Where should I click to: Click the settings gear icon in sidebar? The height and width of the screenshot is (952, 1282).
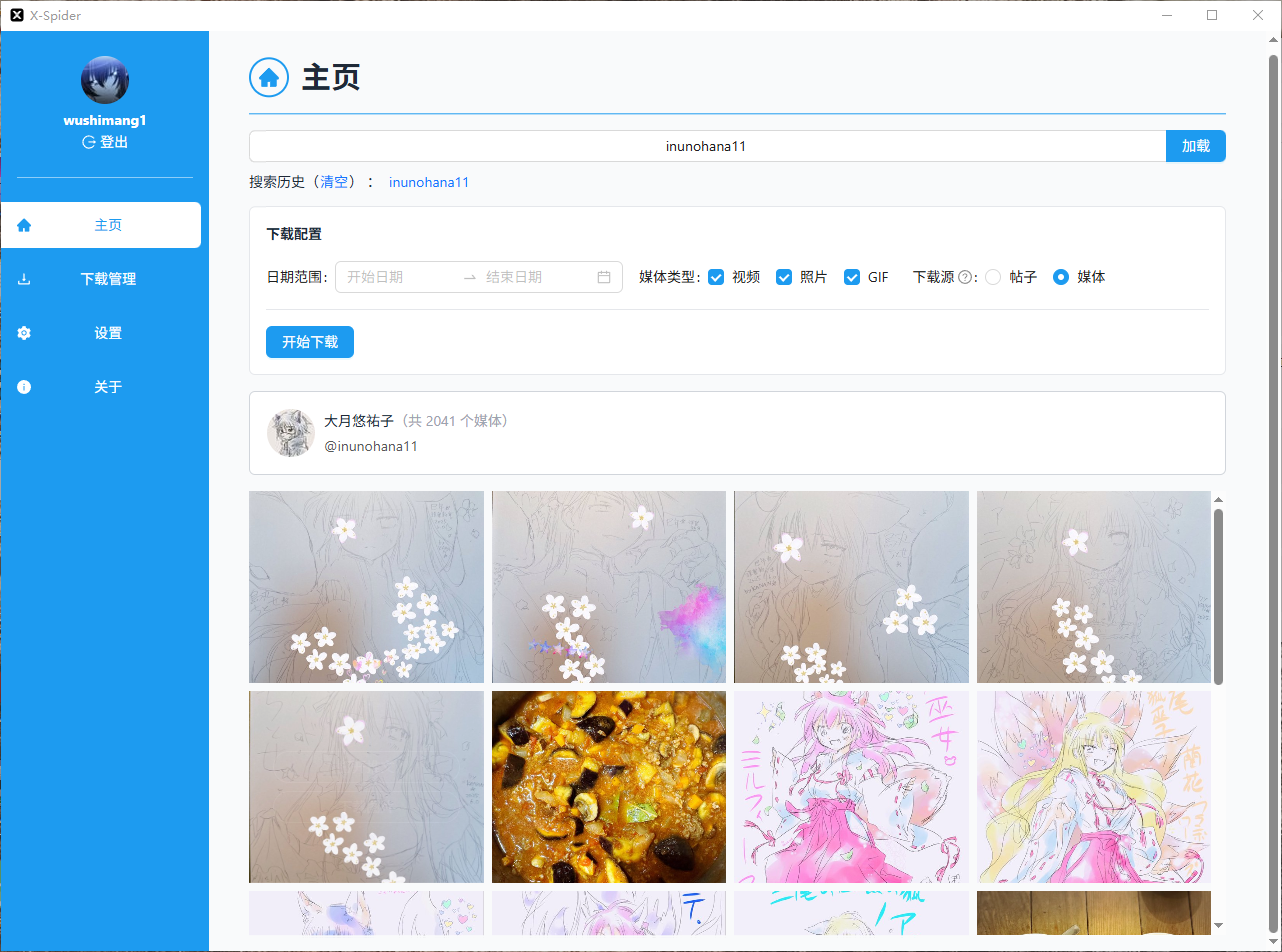tap(24, 333)
